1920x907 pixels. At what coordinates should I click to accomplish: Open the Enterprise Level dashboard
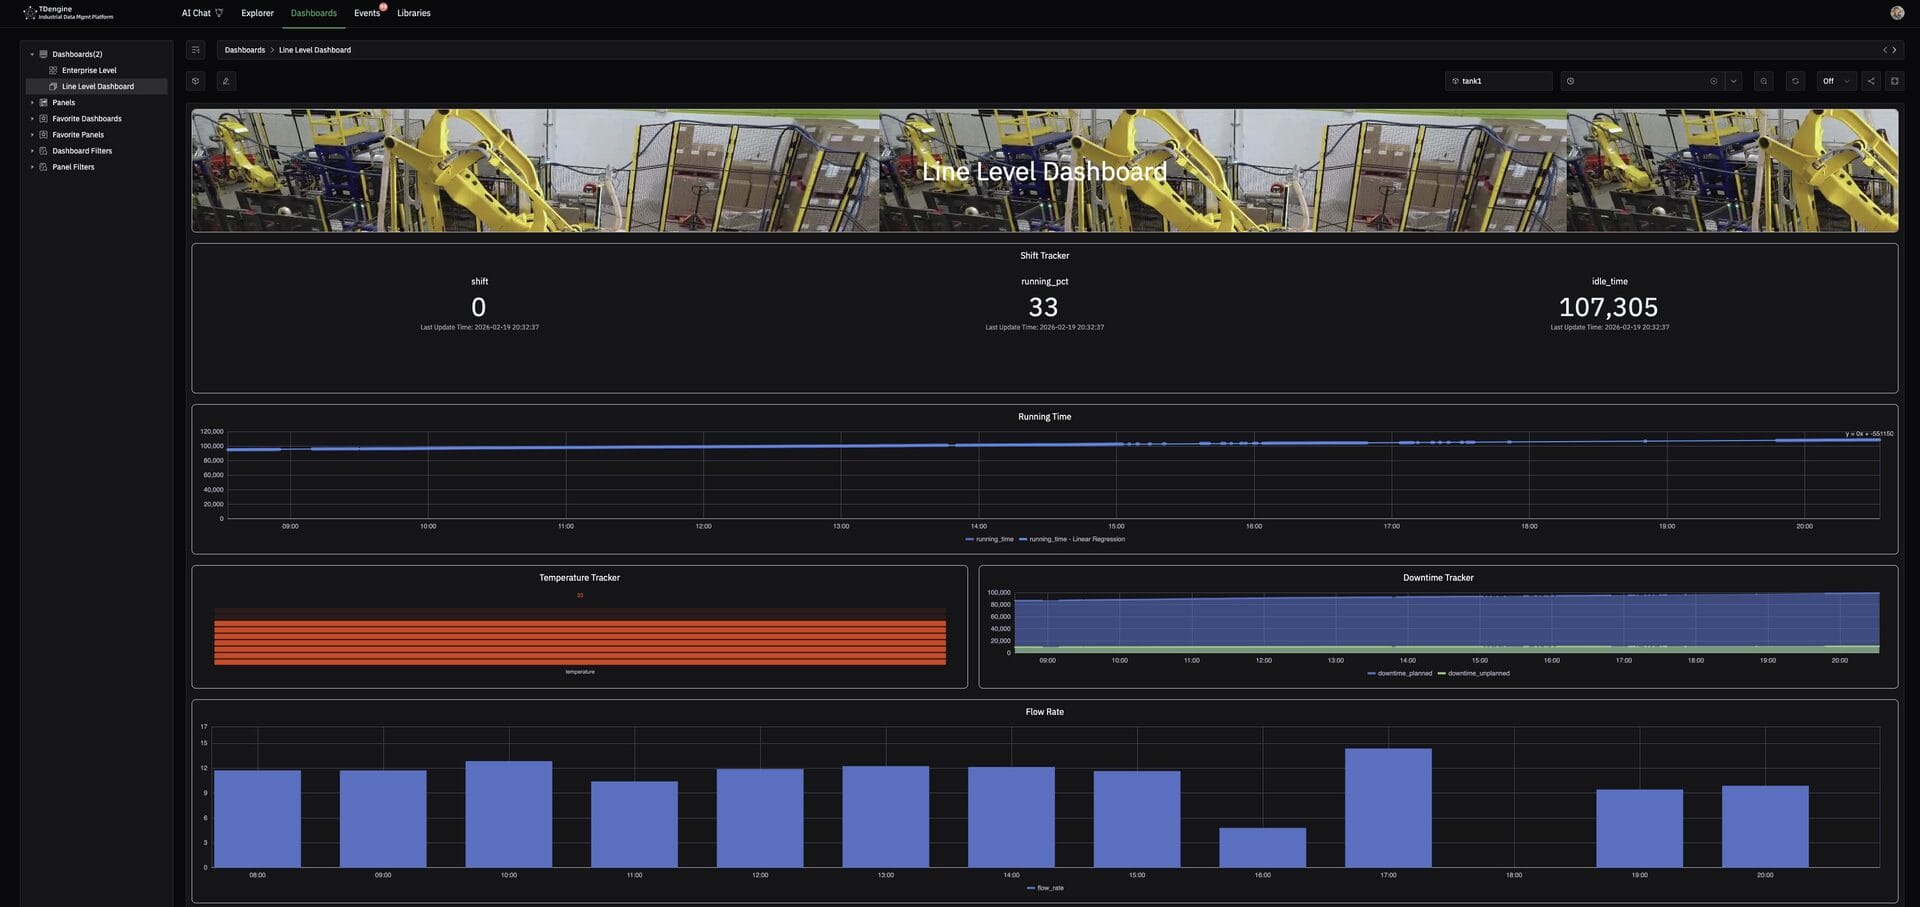click(89, 70)
